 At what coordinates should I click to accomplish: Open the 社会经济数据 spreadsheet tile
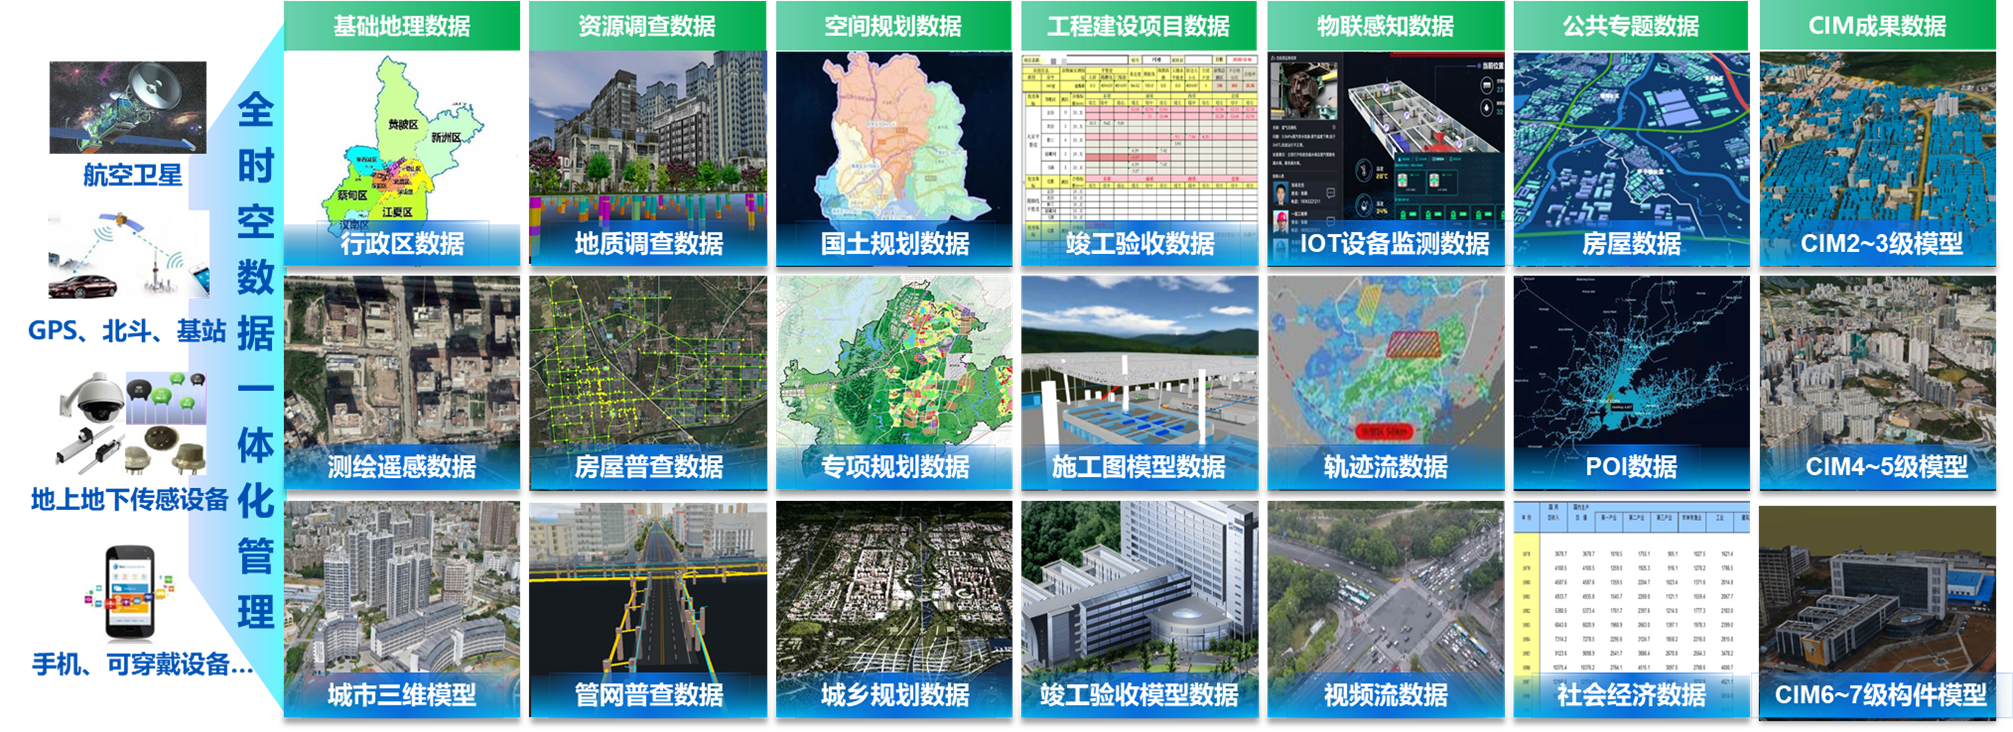(x=1631, y=608)
